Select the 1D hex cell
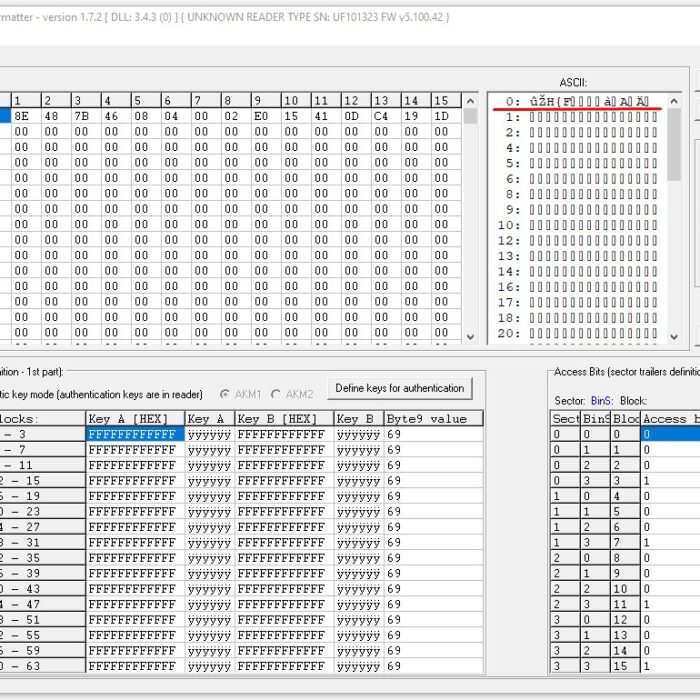700x700 pixels. coord(446,116)
